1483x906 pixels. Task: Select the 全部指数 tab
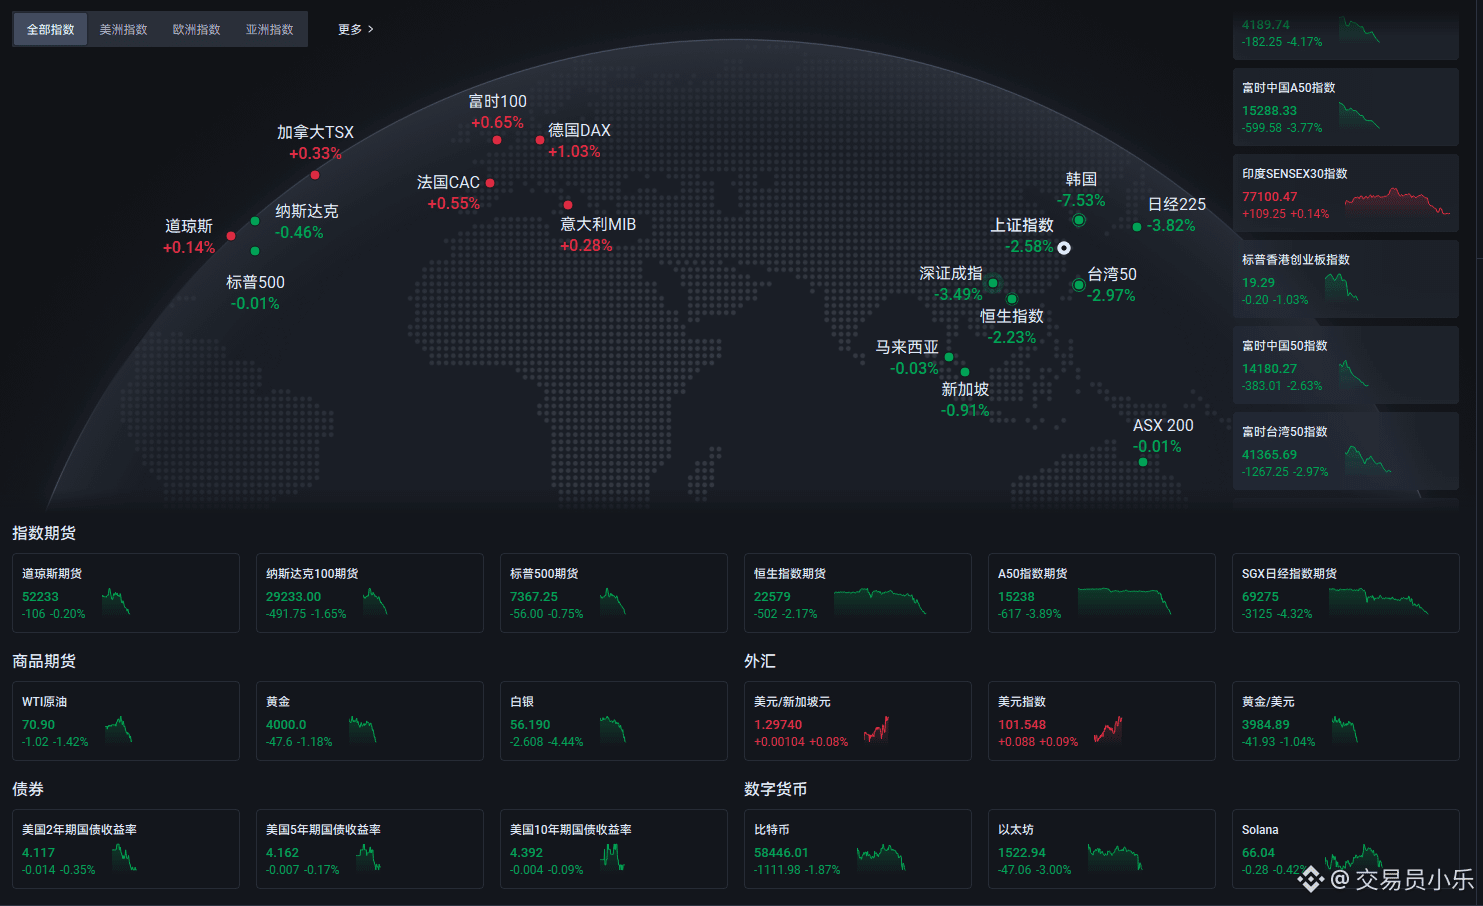50,29
